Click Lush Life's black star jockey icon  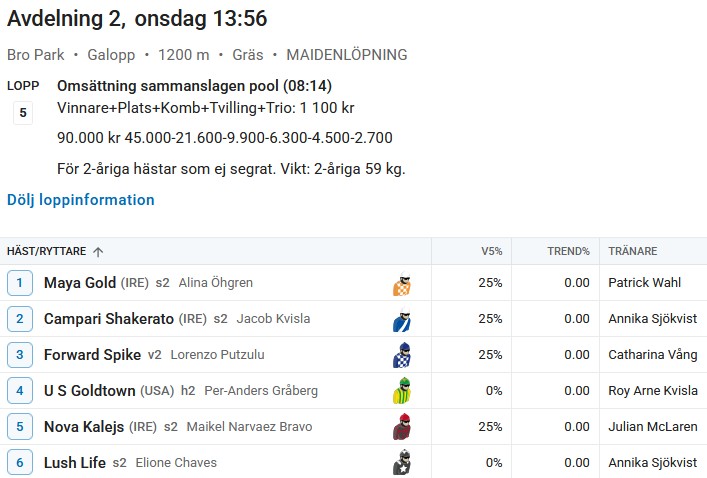[402, 463]
